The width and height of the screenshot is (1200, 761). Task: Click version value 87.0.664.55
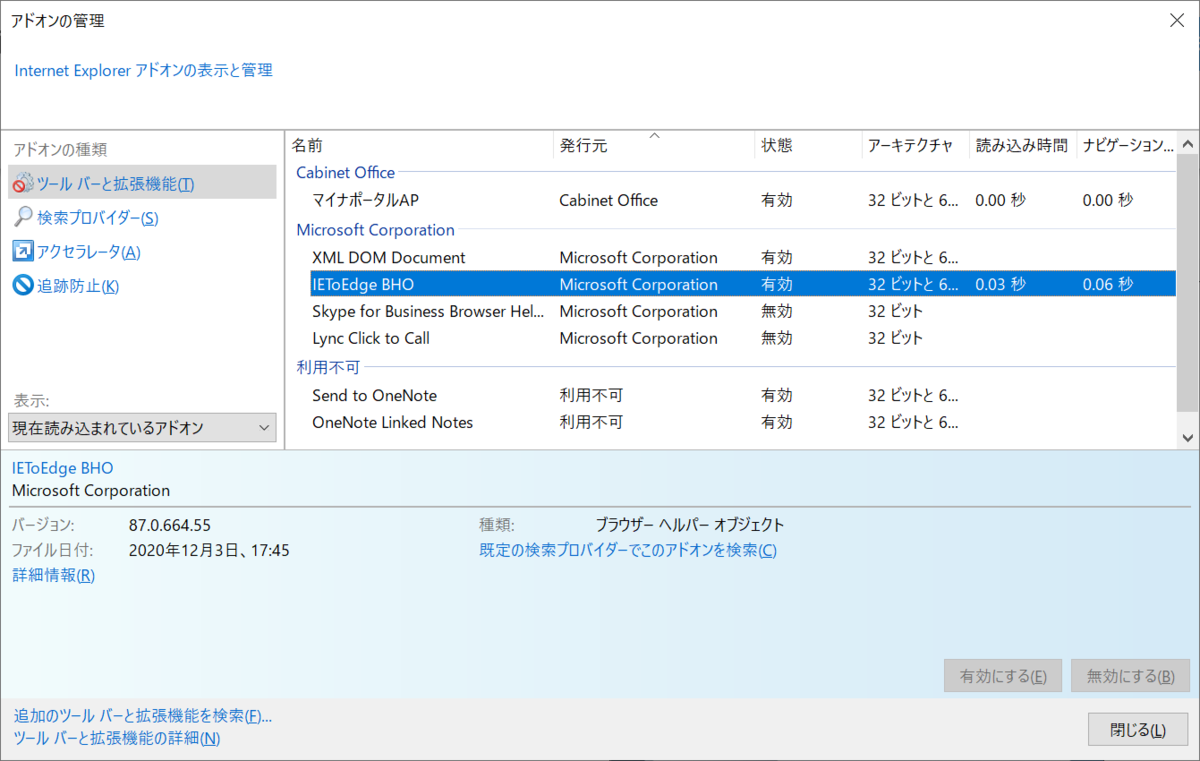coord(170,525)
